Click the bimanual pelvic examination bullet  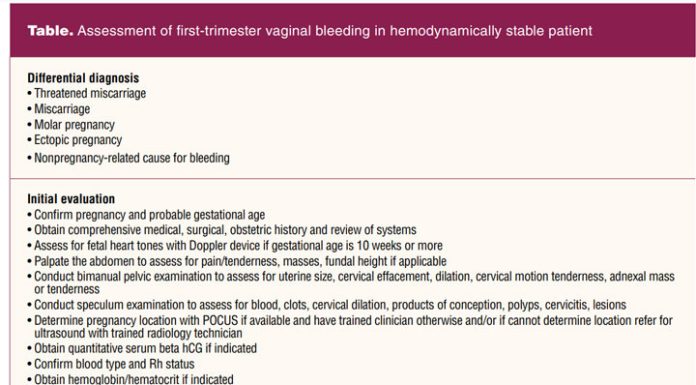tap(351, 283)
